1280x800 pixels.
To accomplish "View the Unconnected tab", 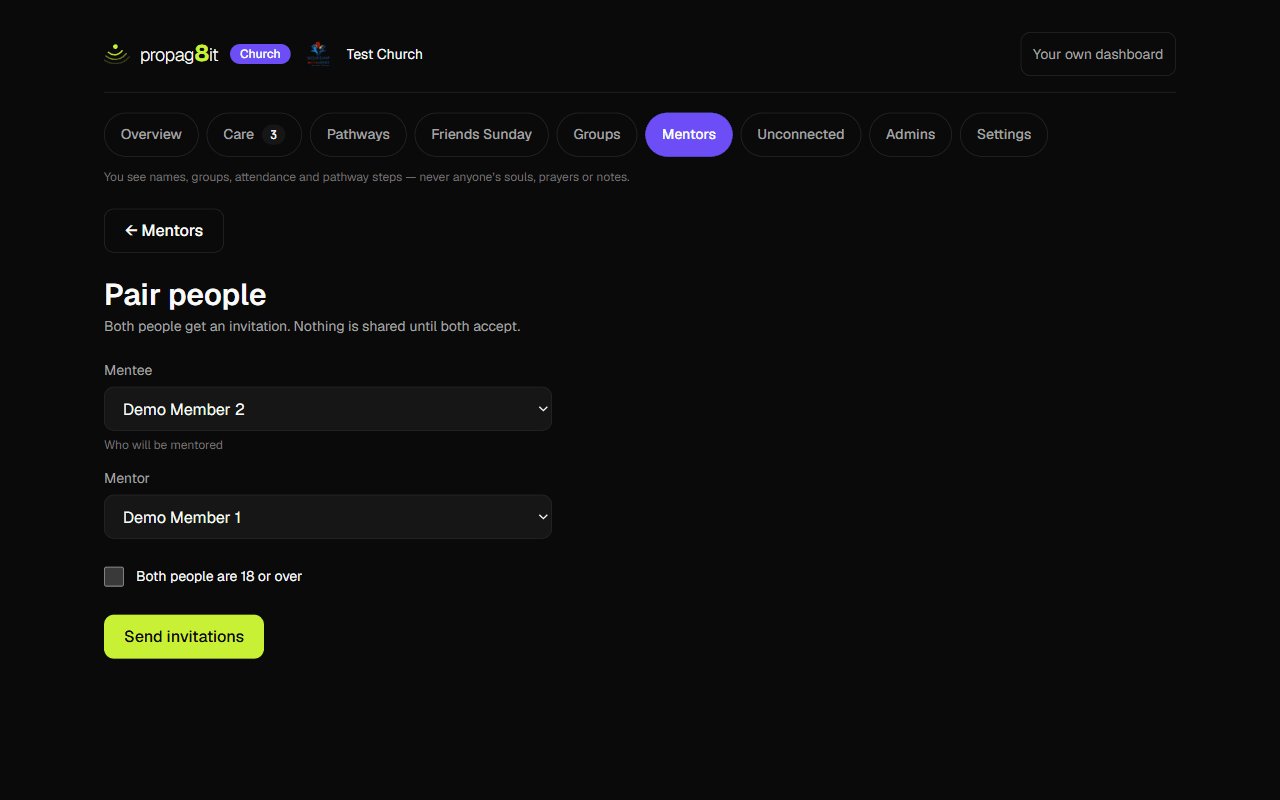I will coord(801,135).
